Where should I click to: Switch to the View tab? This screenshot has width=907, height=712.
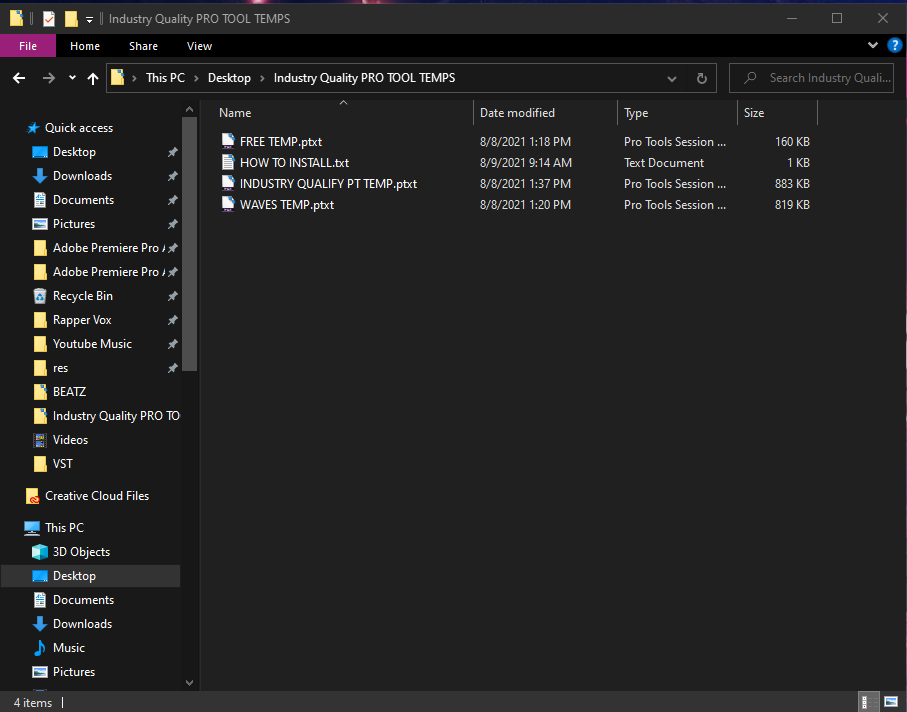click(x=199, y=46)
